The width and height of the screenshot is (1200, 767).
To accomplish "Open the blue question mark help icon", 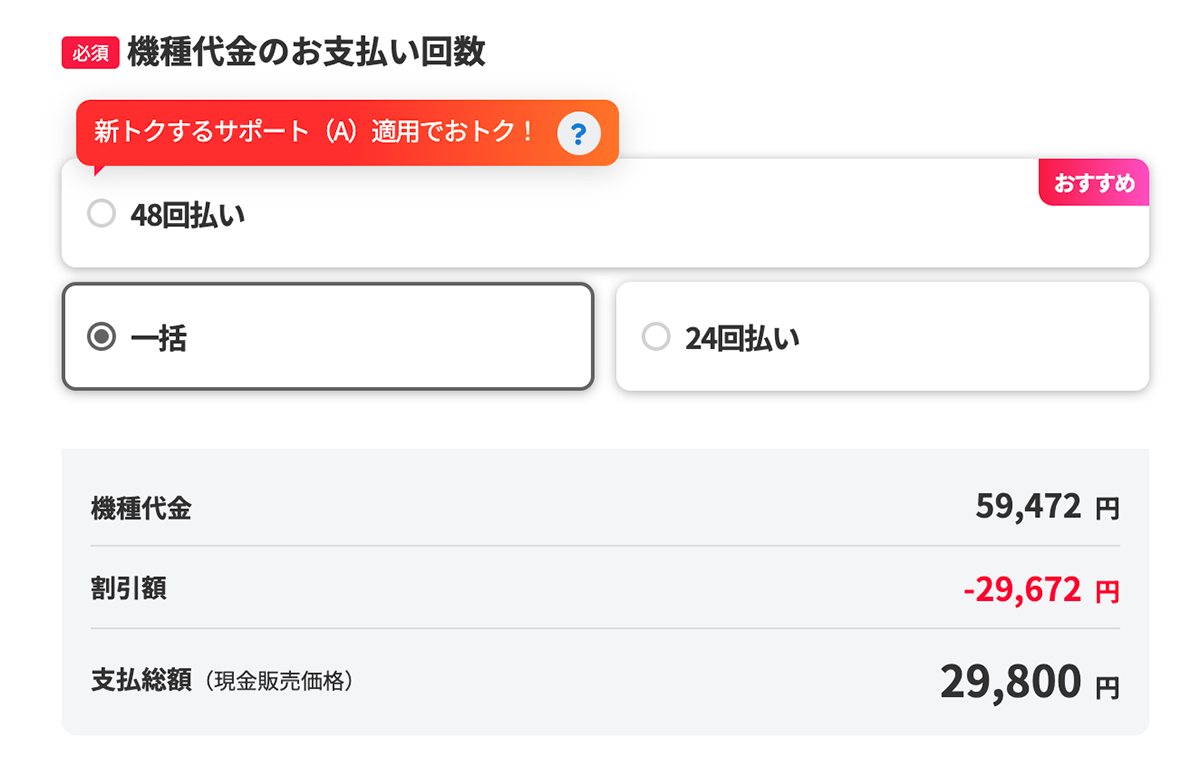I will 578,133.
